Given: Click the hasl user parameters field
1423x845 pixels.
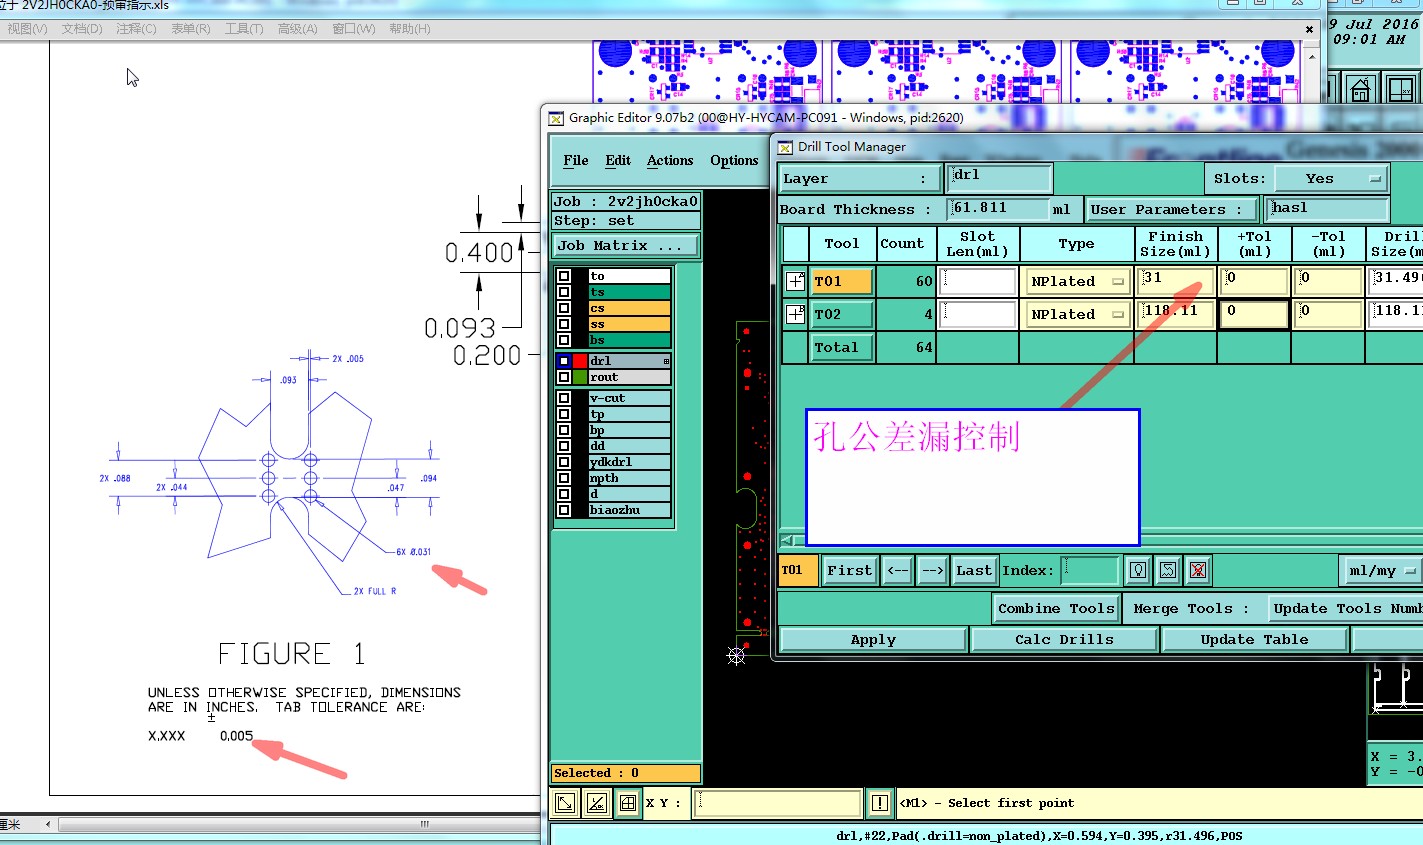Looking at the screenshot, I should click(x=1327, y=209).
